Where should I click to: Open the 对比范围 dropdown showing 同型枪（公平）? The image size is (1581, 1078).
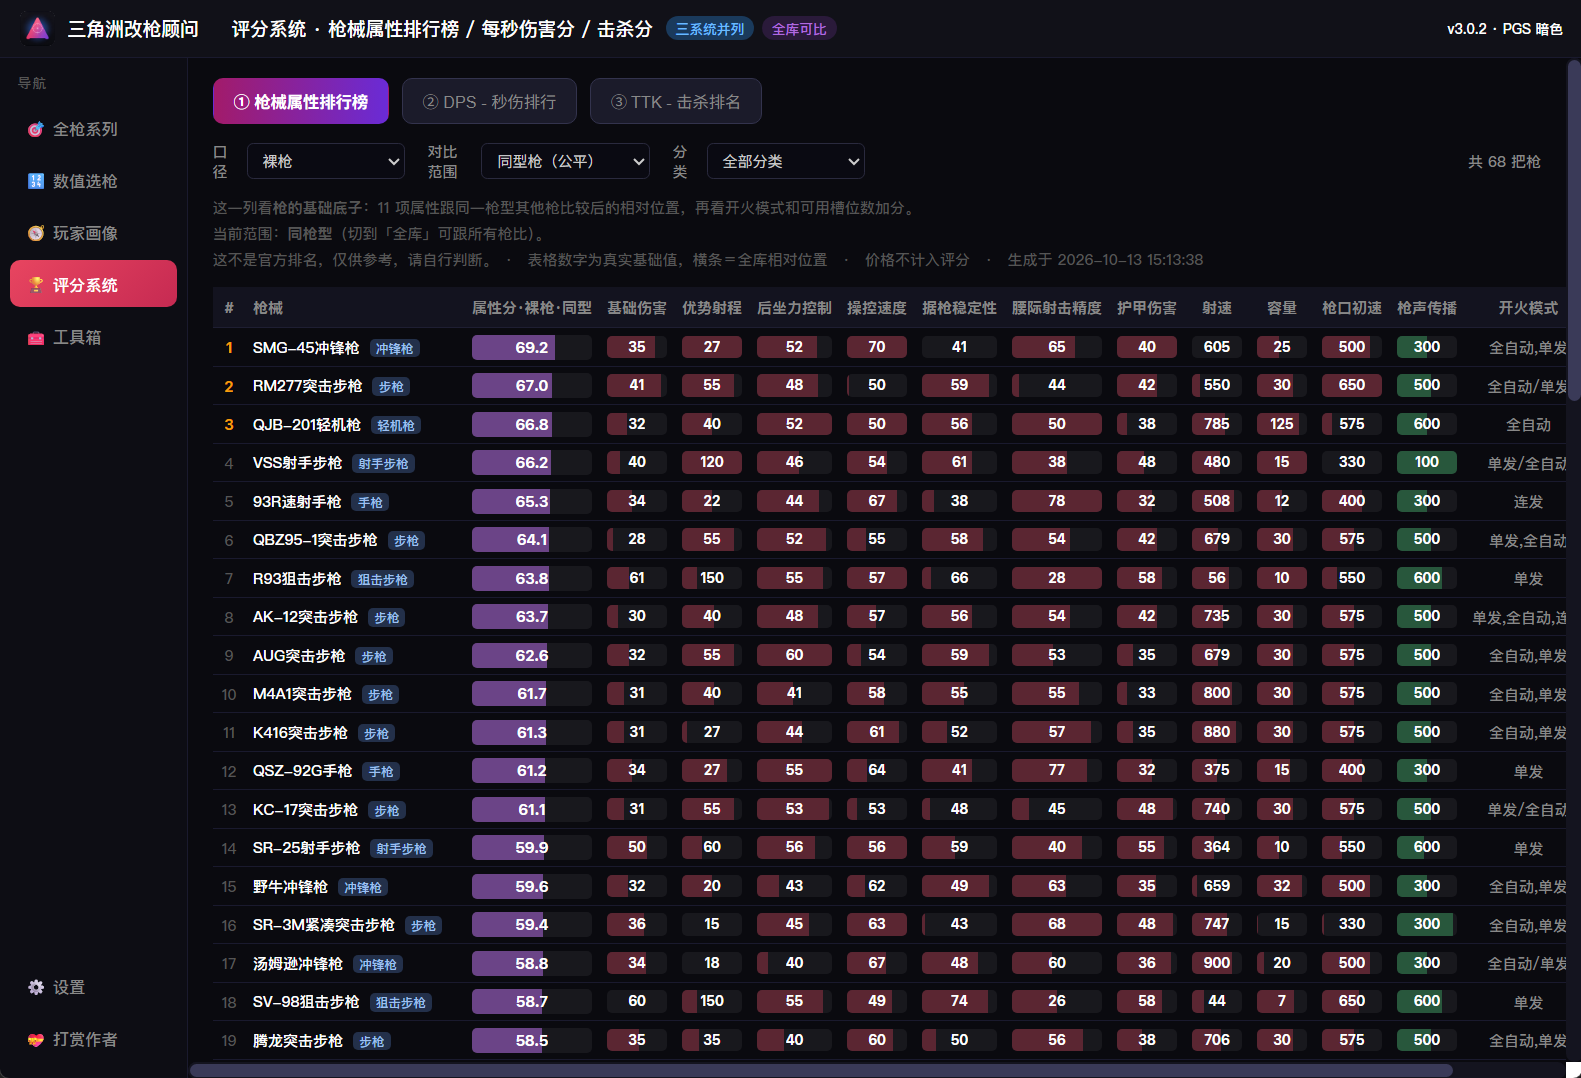[566, 161]
